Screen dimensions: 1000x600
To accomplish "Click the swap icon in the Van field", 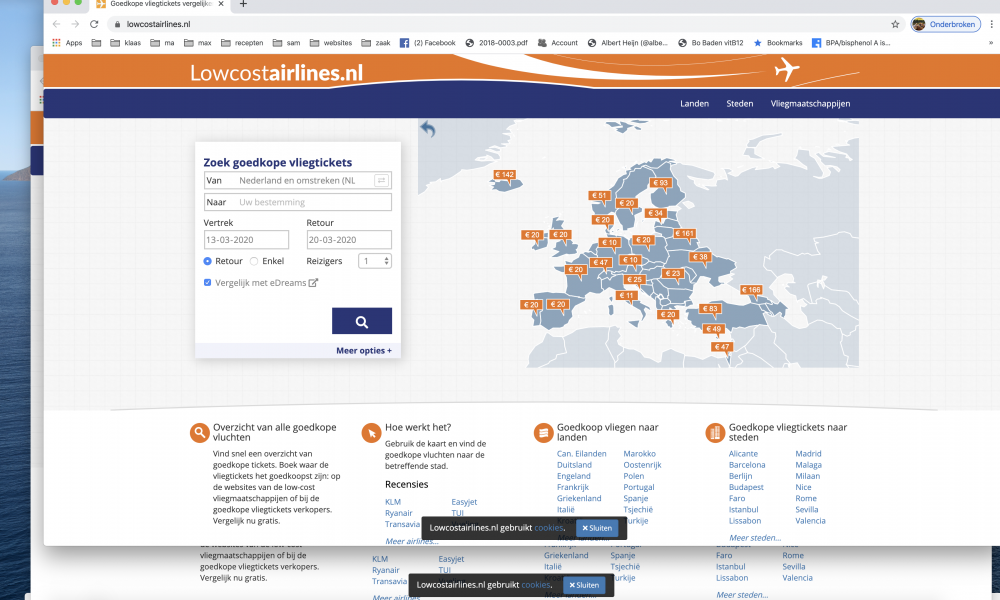I will 381,180.
